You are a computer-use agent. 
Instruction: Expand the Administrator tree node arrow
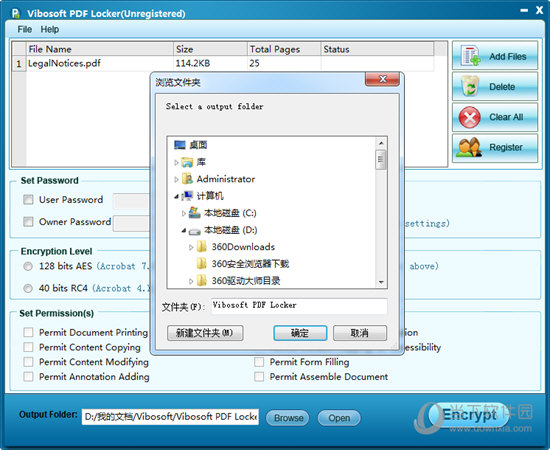[176, 179]
